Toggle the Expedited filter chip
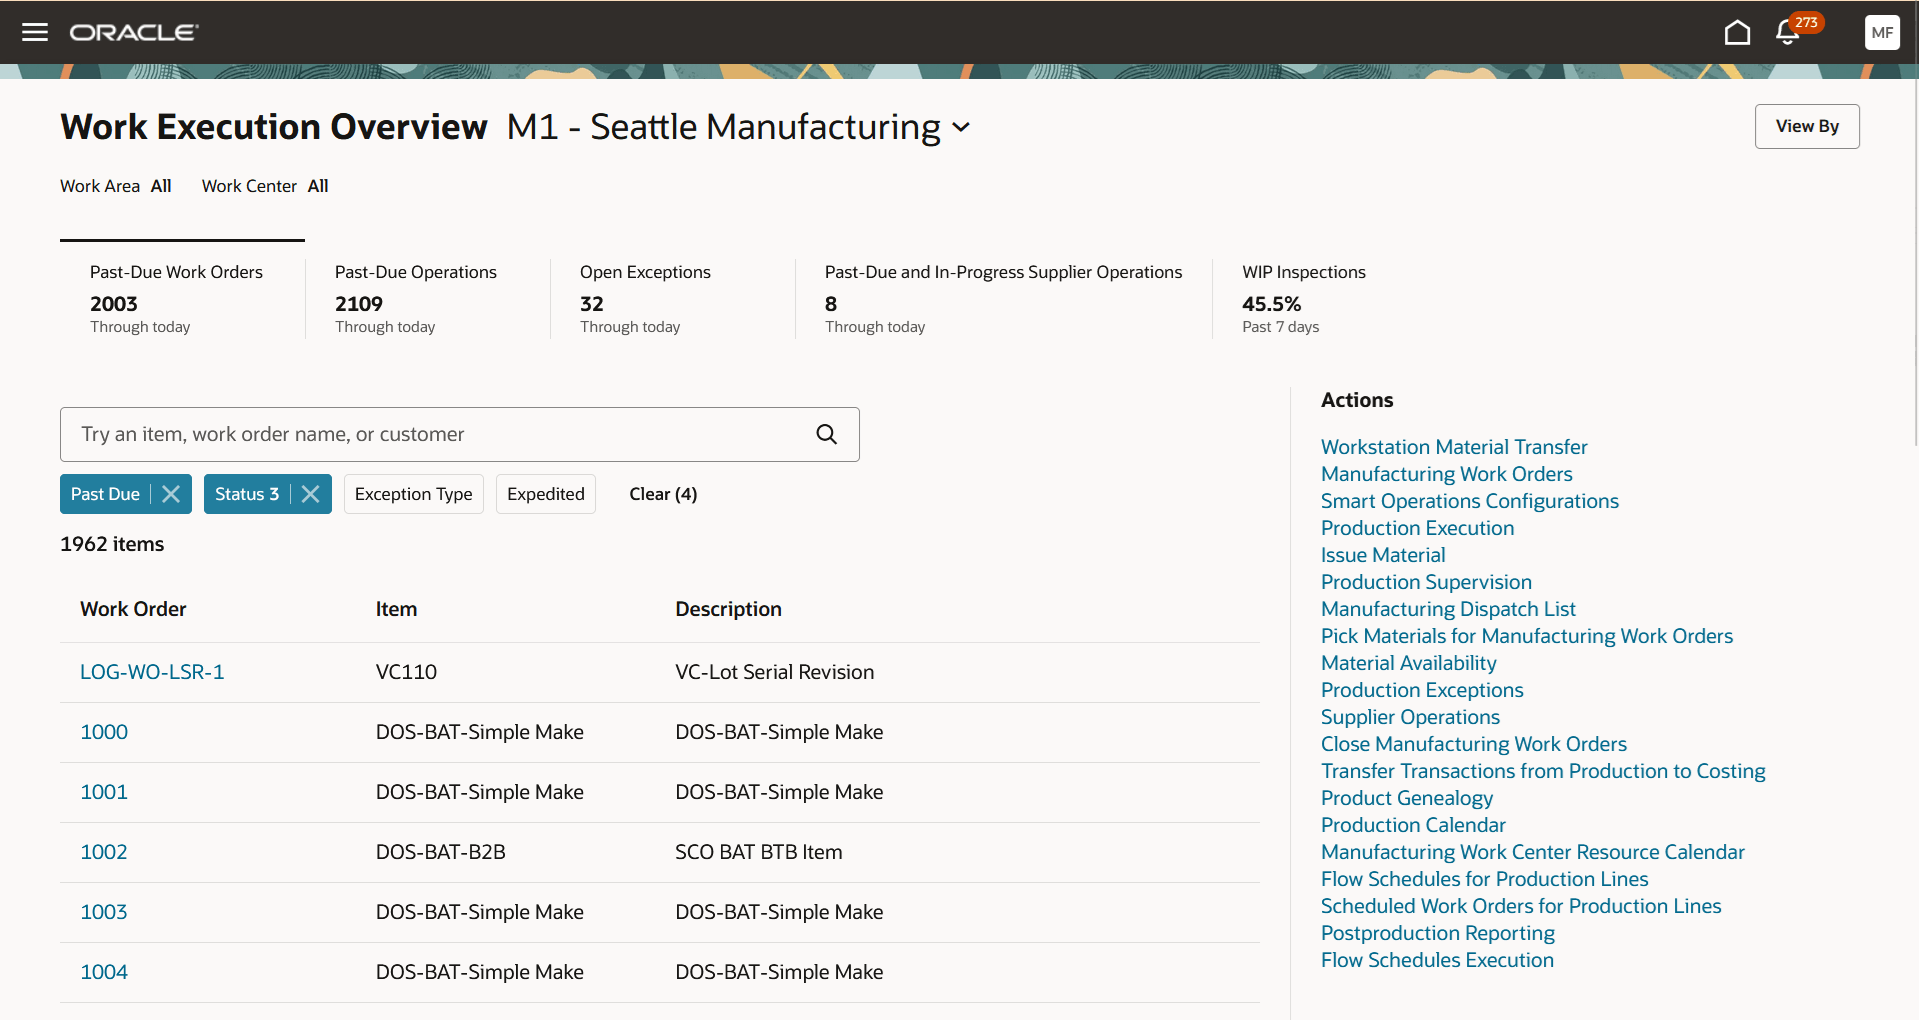 click(546, 494)
